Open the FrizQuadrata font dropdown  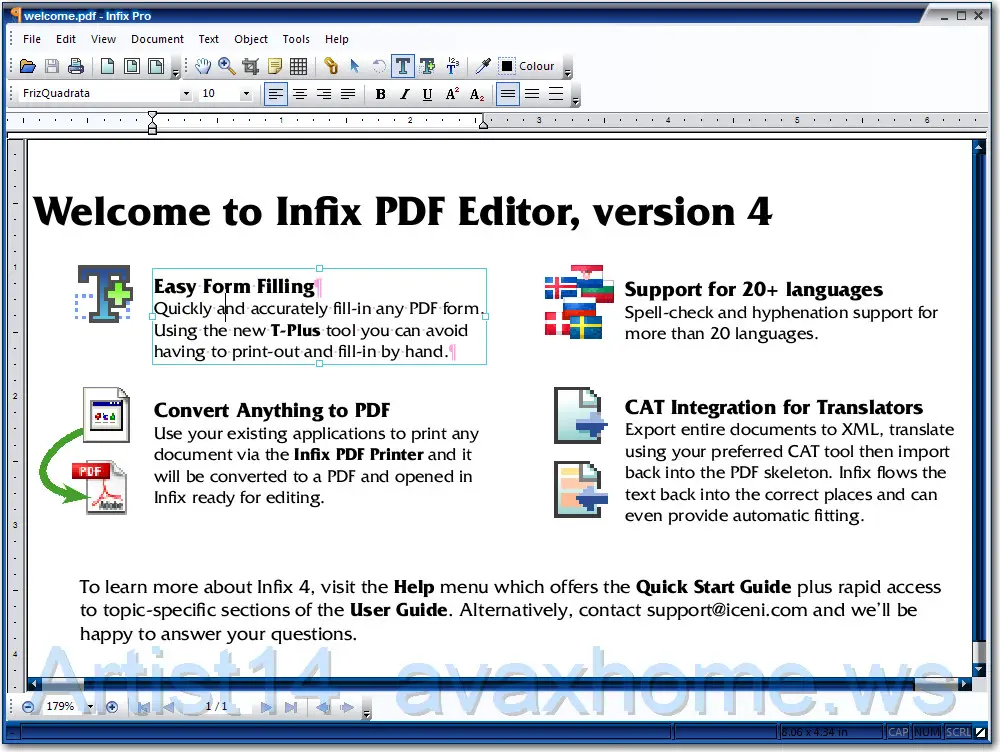click(186, 94)
